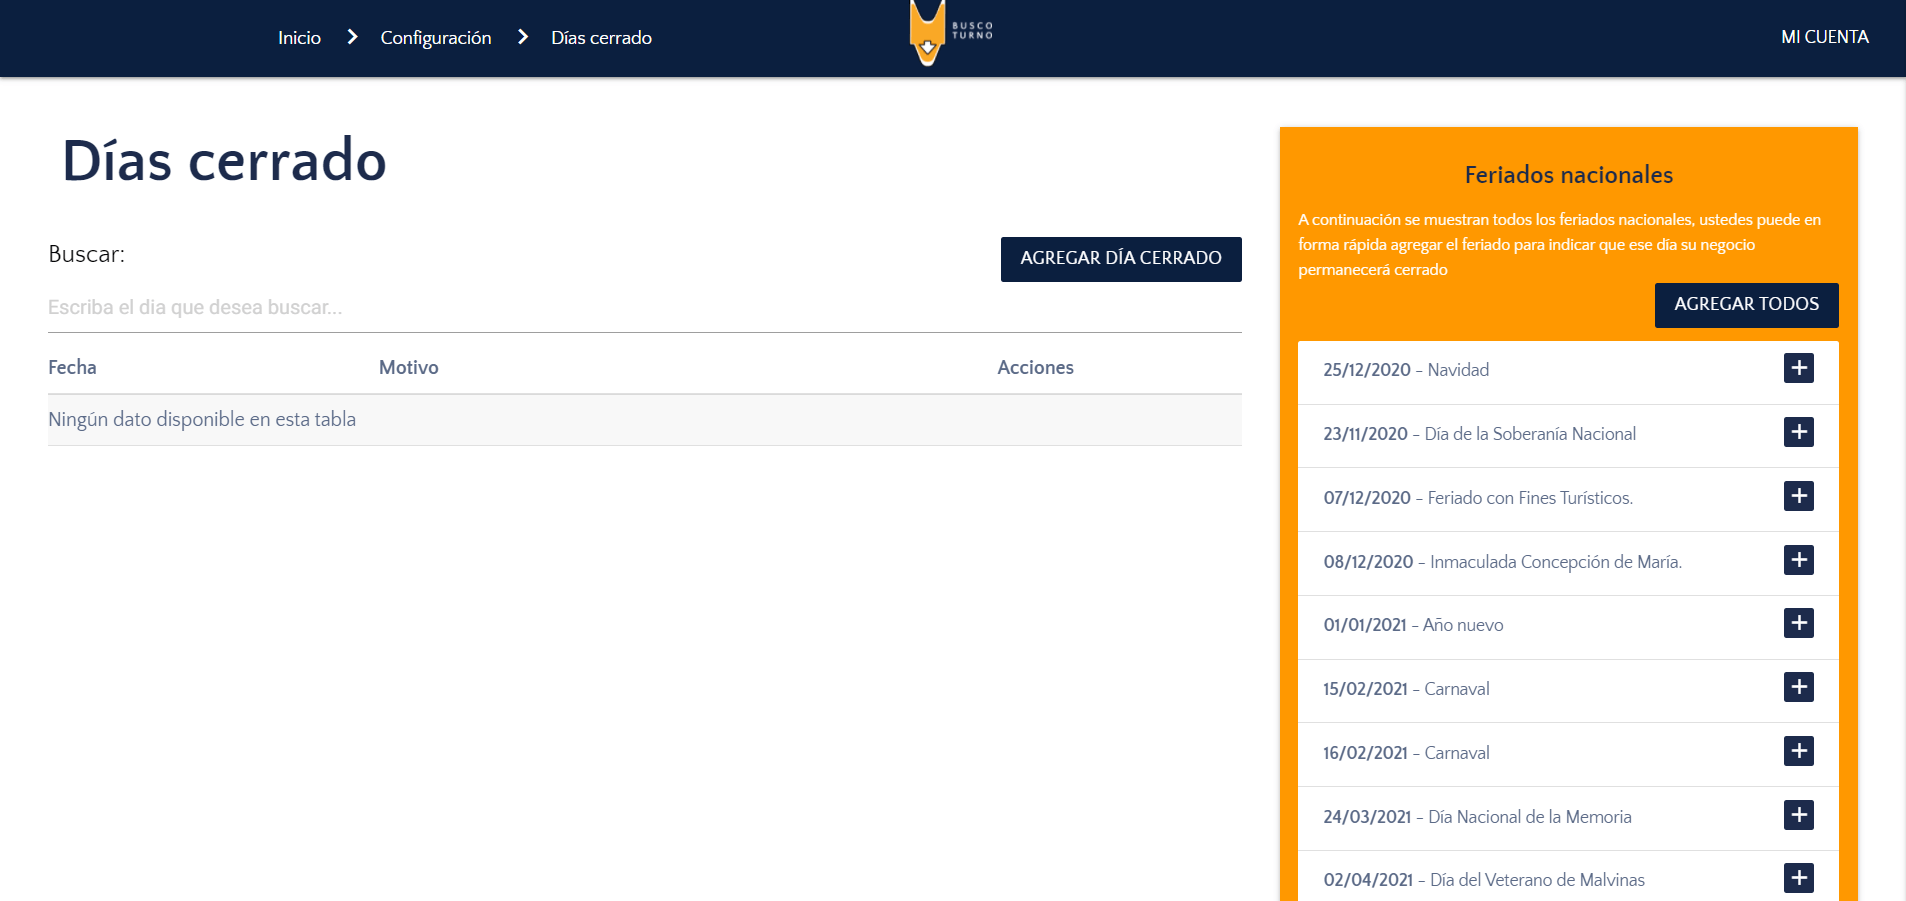Add the 15/02/2021 Carnaval holiday

[1798, 687]
